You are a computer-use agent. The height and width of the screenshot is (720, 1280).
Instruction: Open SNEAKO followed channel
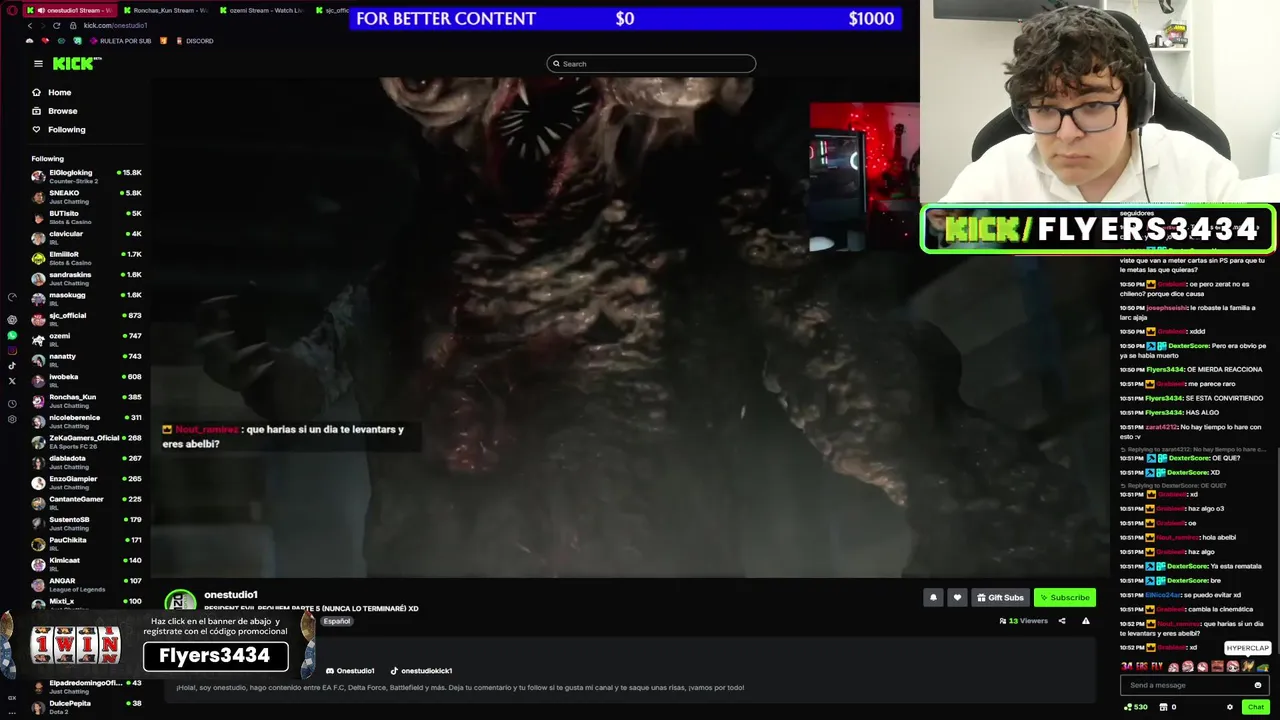click(86, 197)
